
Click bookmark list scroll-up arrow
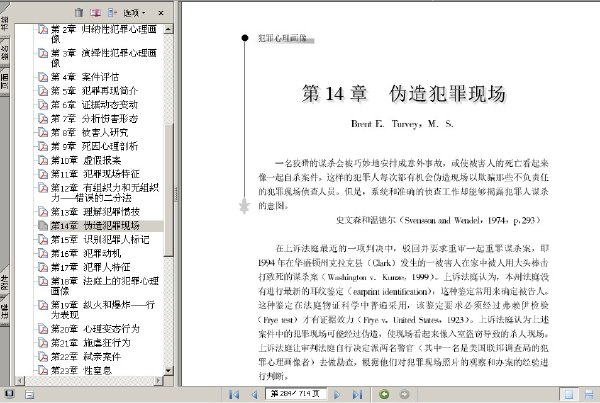point(168,29)
